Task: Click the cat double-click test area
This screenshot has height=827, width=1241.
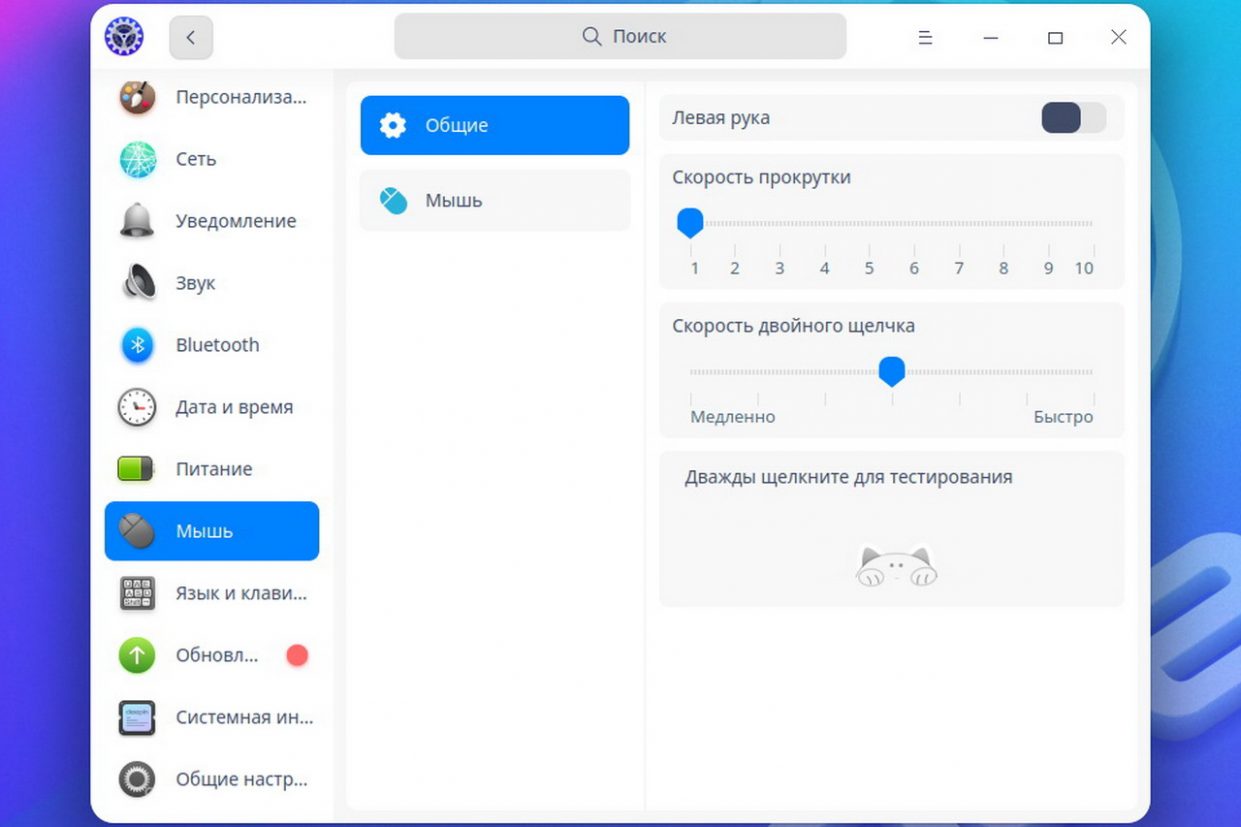Action: (x=895, y=565)
